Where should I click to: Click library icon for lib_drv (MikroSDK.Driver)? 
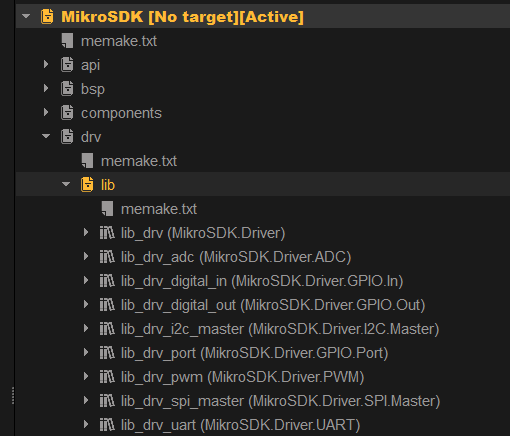pos(107,233)
